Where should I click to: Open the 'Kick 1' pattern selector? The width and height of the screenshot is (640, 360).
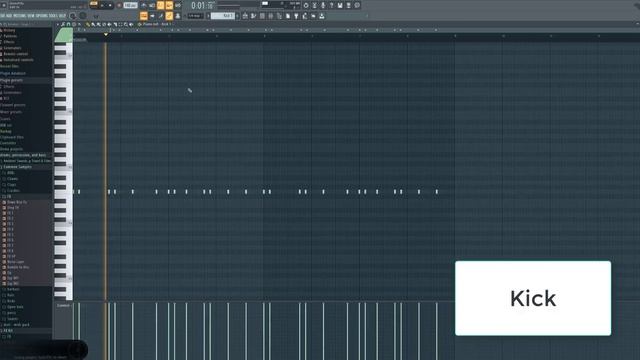(x=223, y=16)
